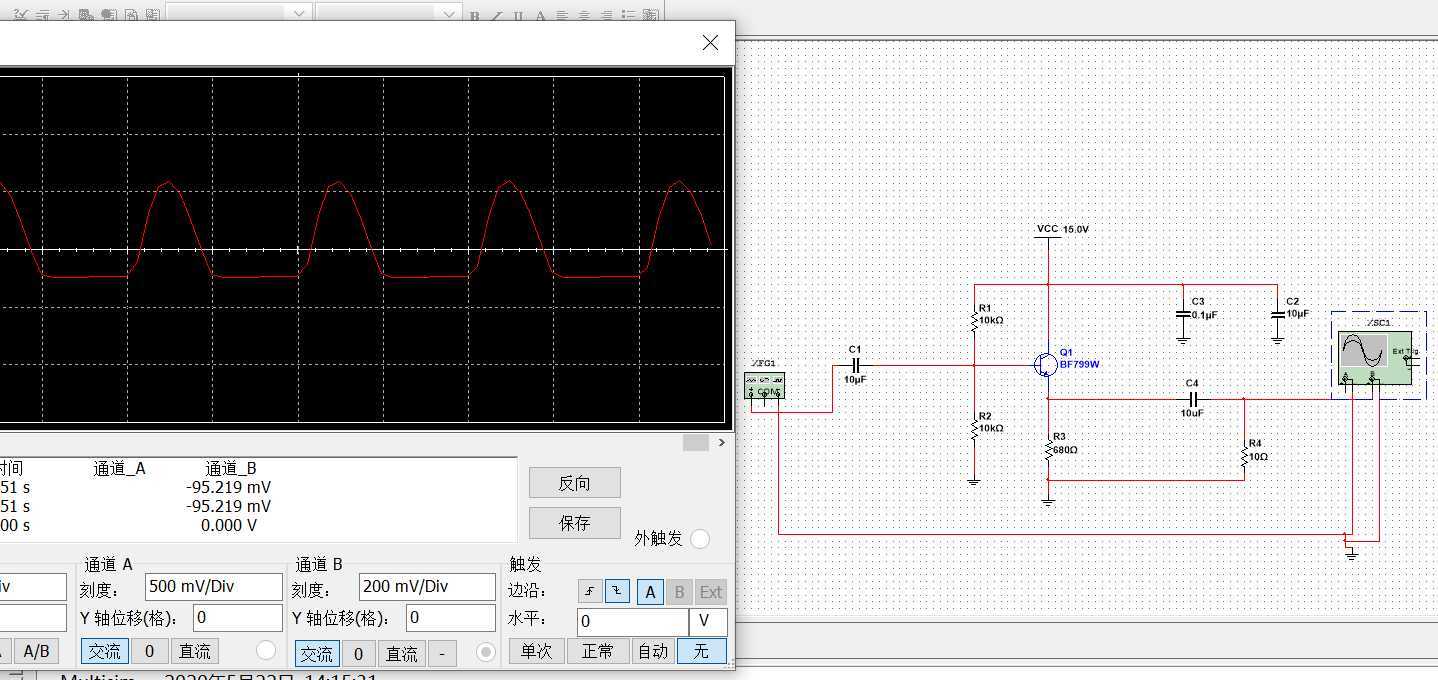The height and width of the screenshot is (680, 1438).
Task: Select the channel A radio circle
Action: [x=266, y=650]
